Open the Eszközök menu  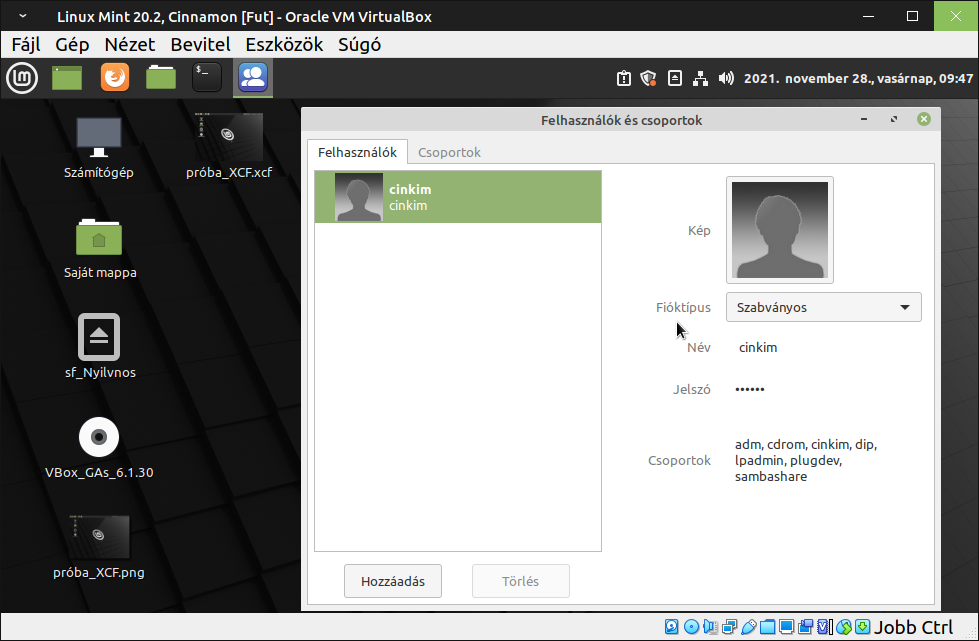pyautogui.click(x=284, y=45)
